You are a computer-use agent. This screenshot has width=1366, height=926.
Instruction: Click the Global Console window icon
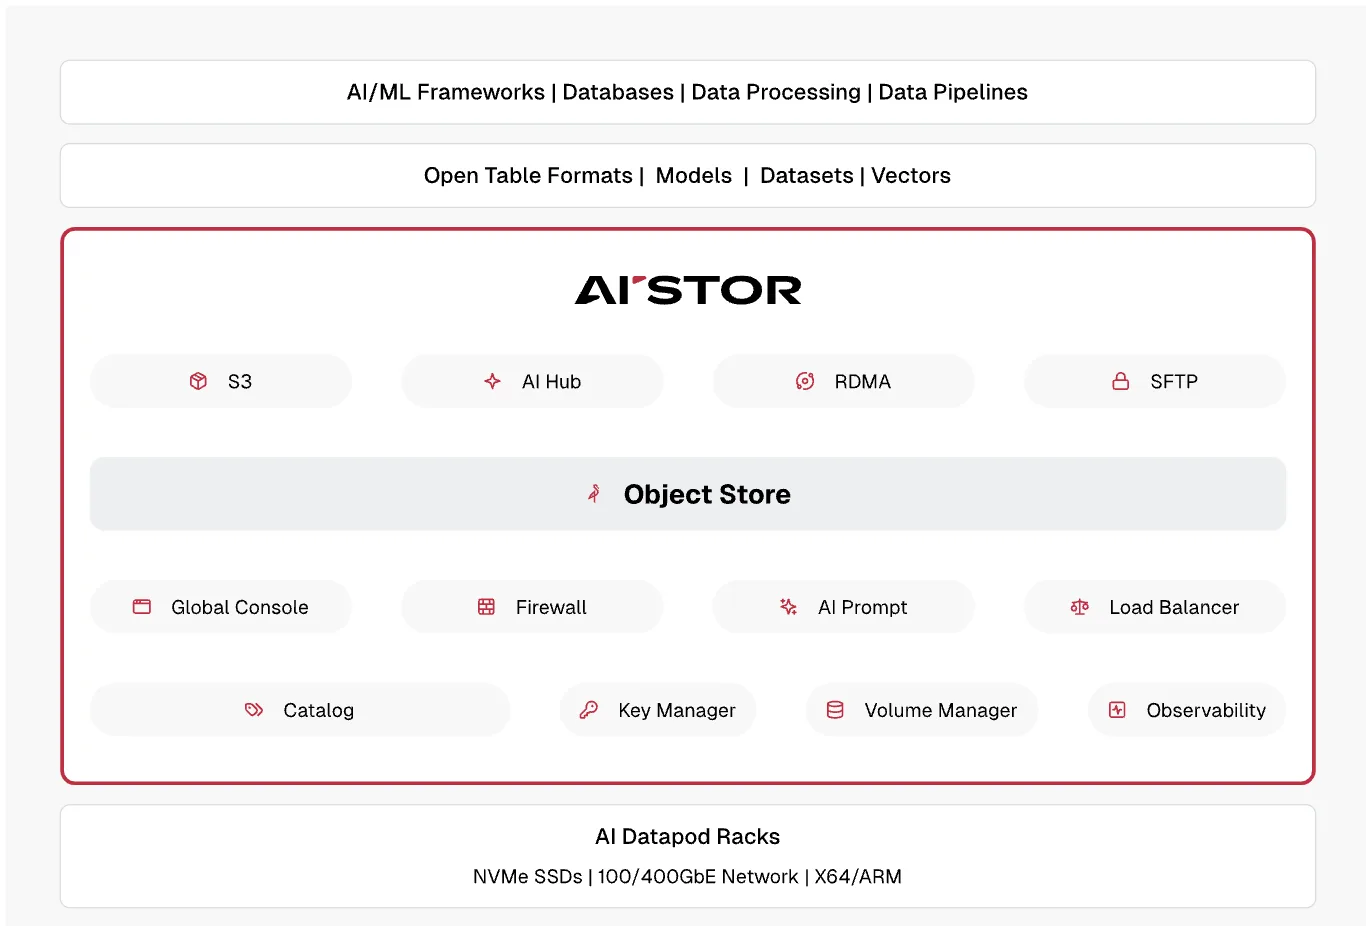point(142,607)
